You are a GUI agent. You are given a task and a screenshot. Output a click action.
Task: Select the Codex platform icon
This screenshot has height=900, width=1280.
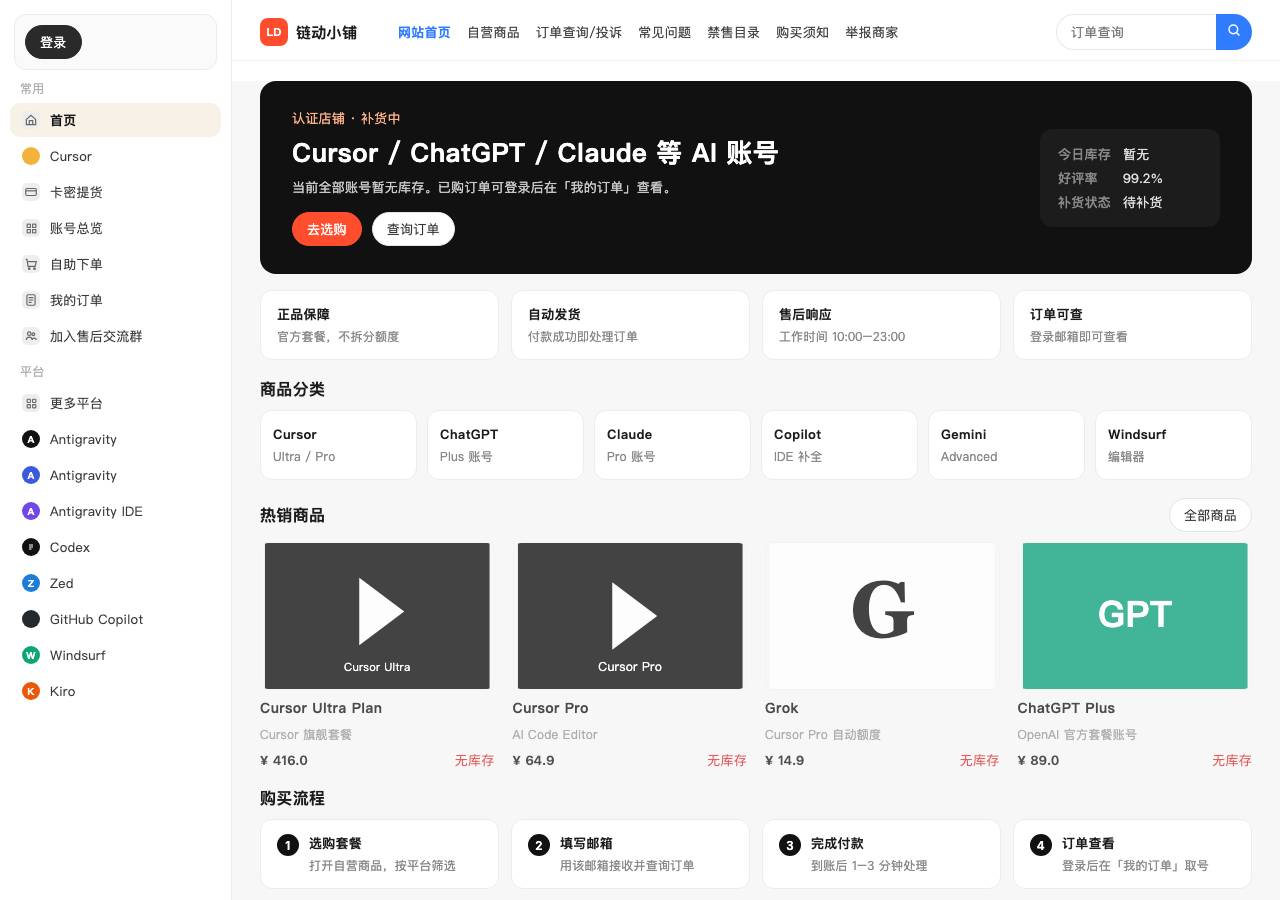pos(31,547)
